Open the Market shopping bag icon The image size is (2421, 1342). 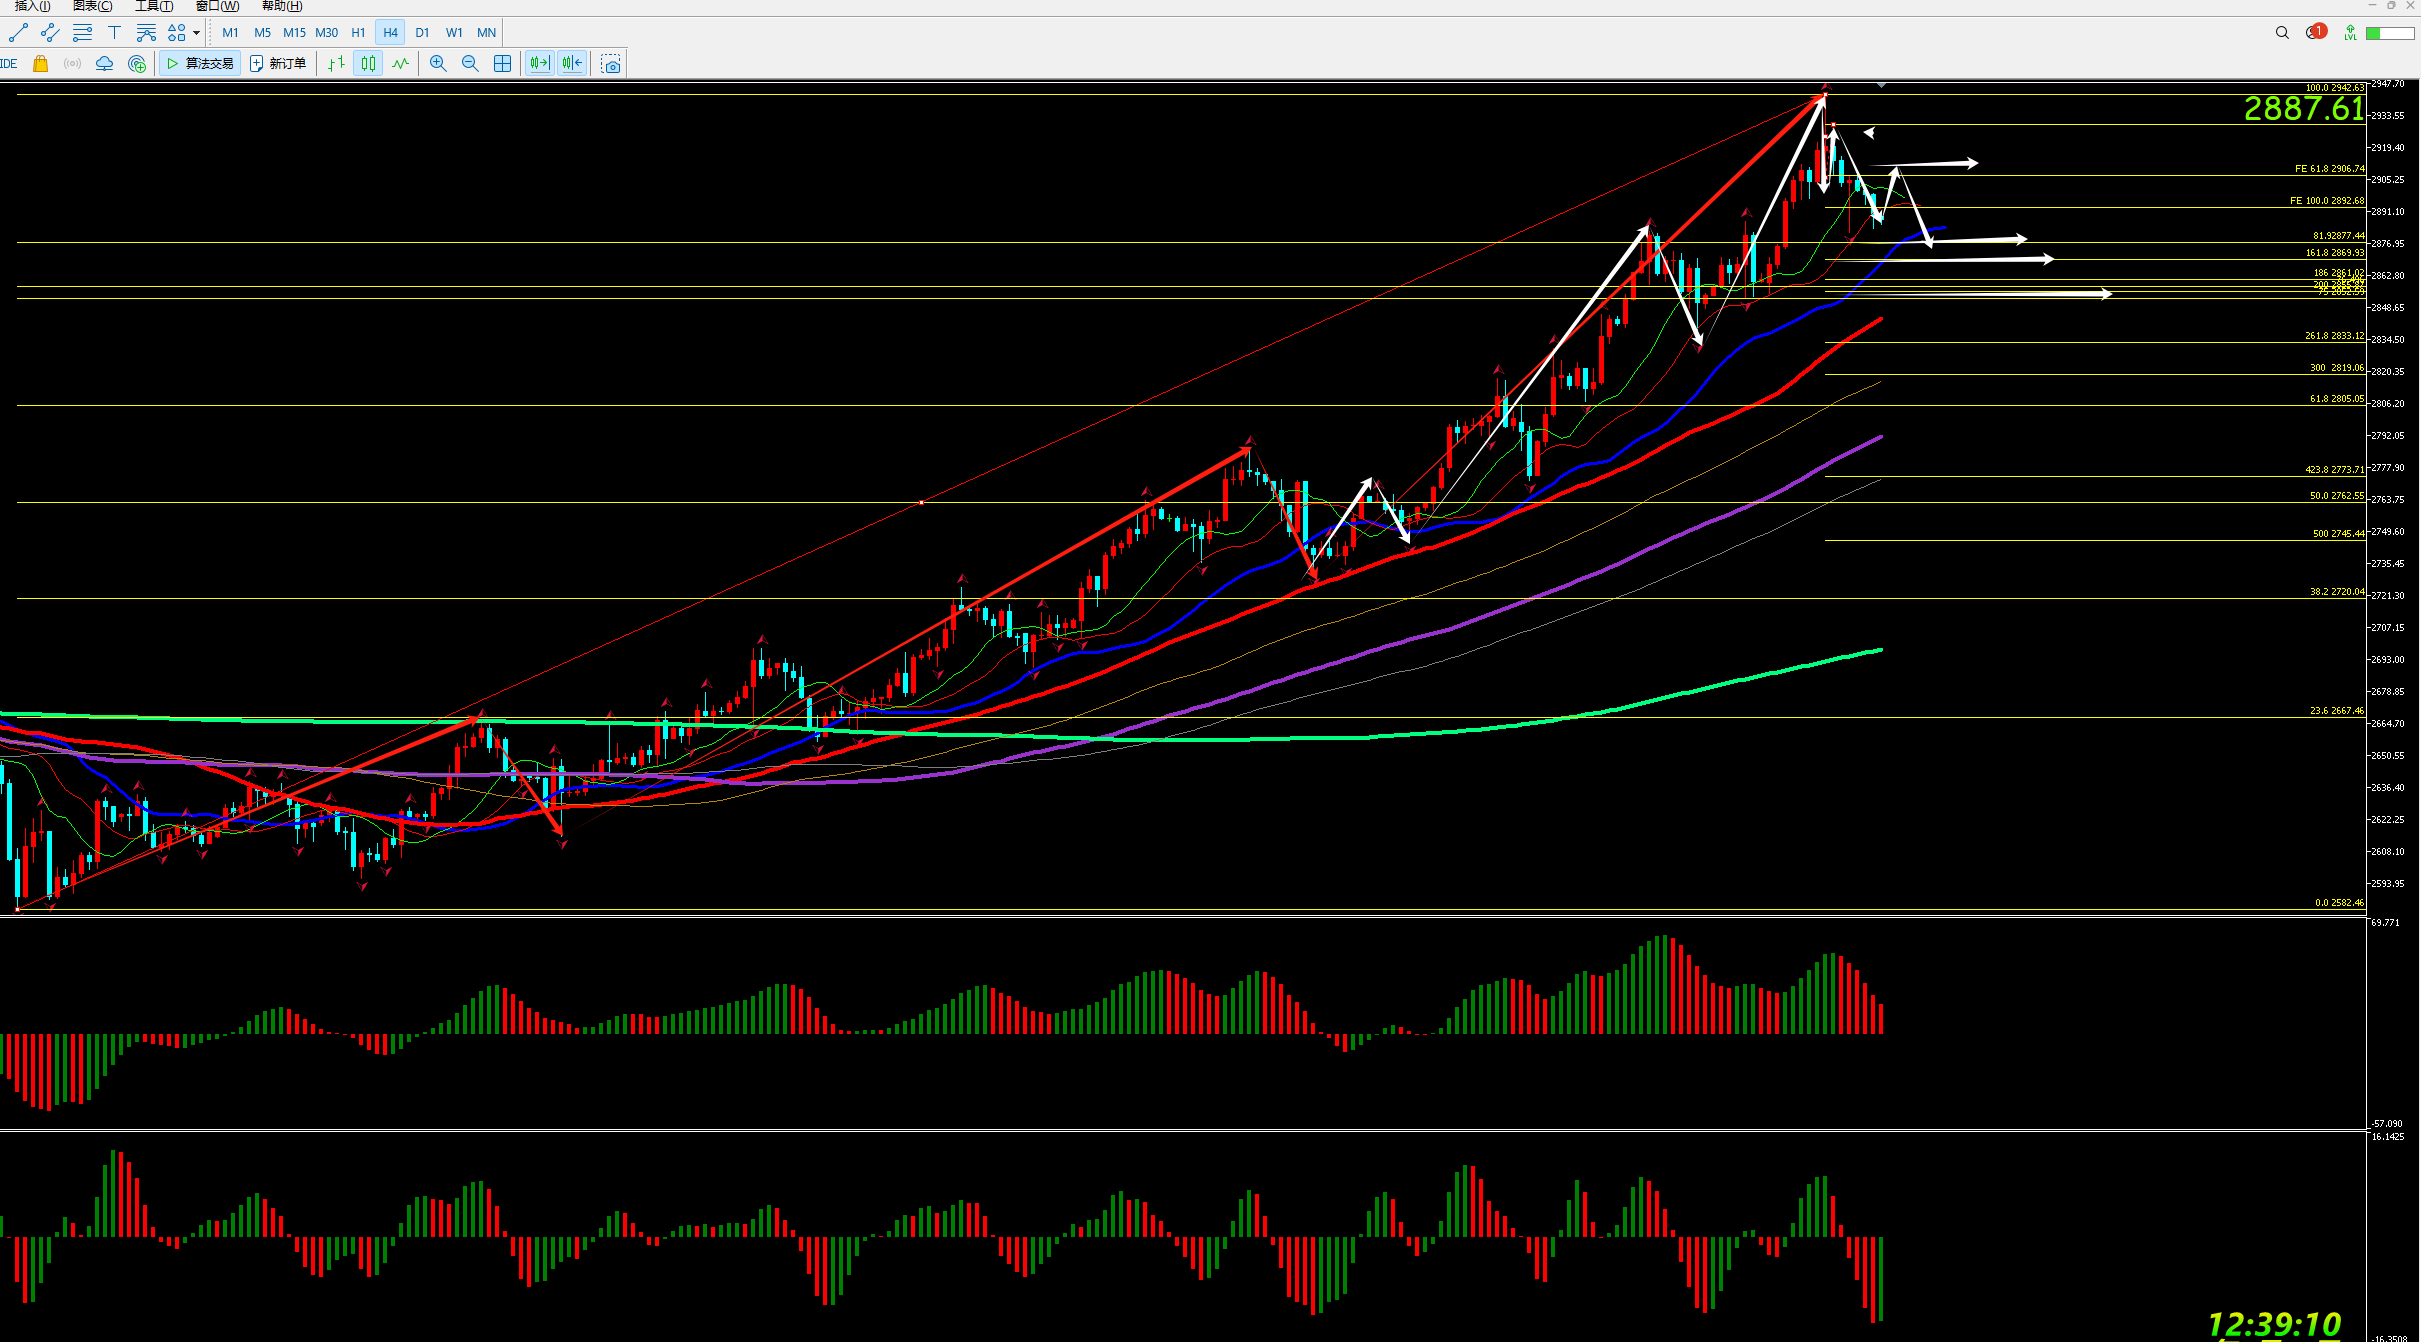click(40, 64)
